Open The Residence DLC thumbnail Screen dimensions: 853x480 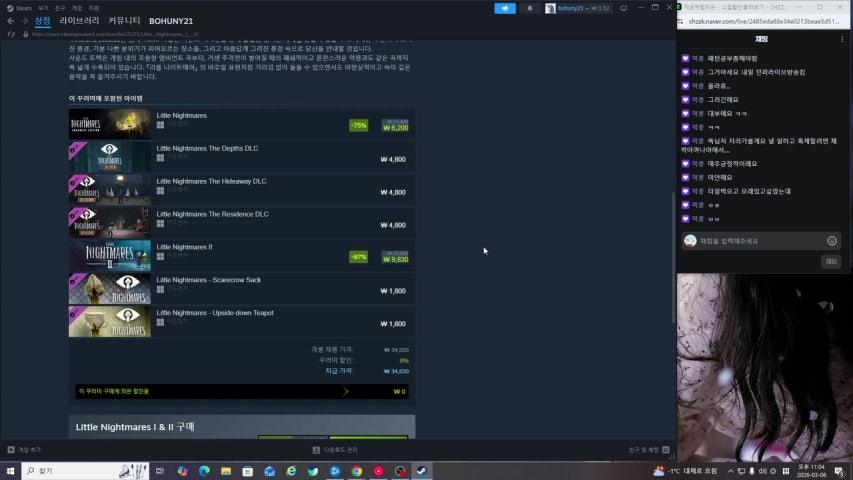[109, 223]
